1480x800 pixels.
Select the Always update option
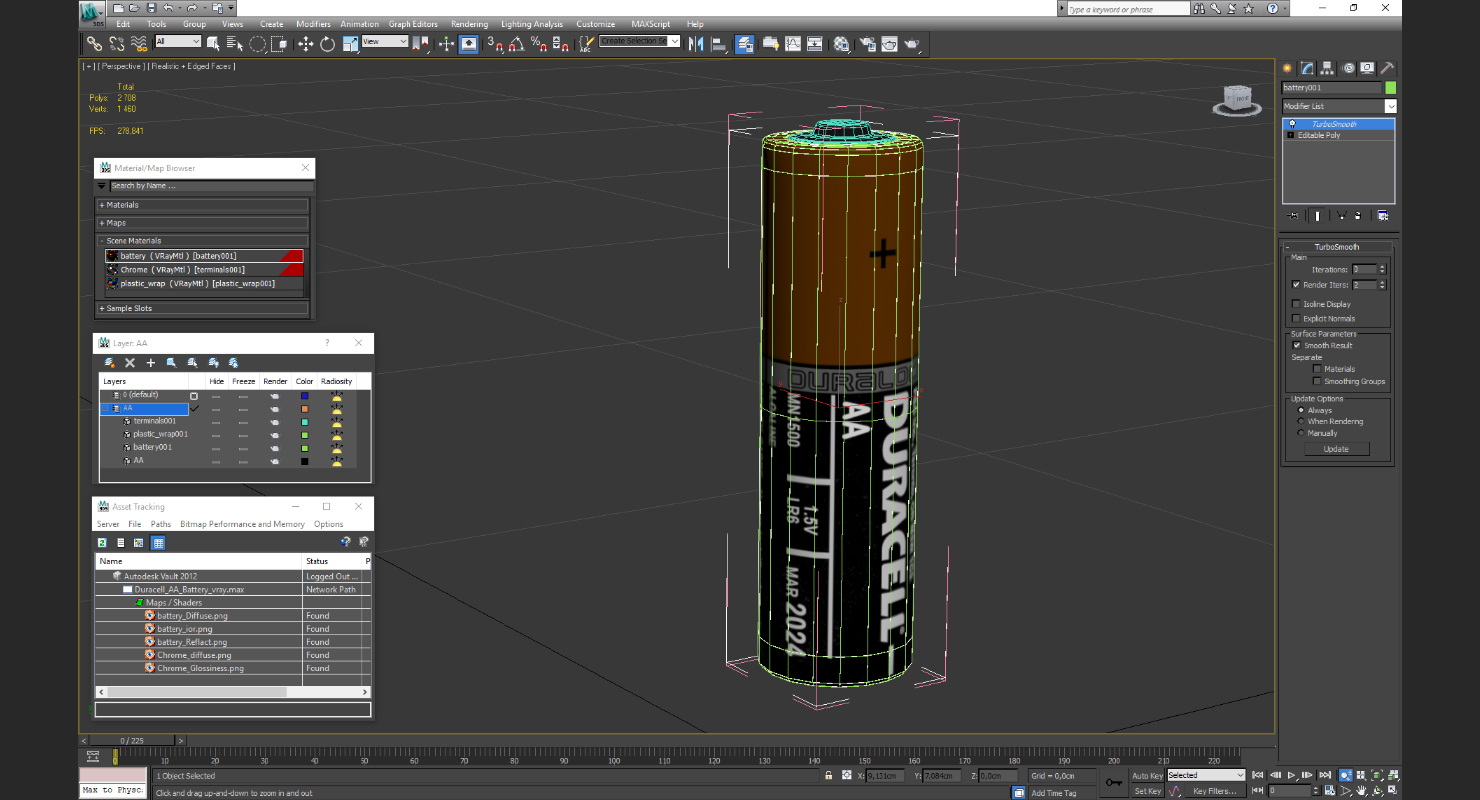1300,410
